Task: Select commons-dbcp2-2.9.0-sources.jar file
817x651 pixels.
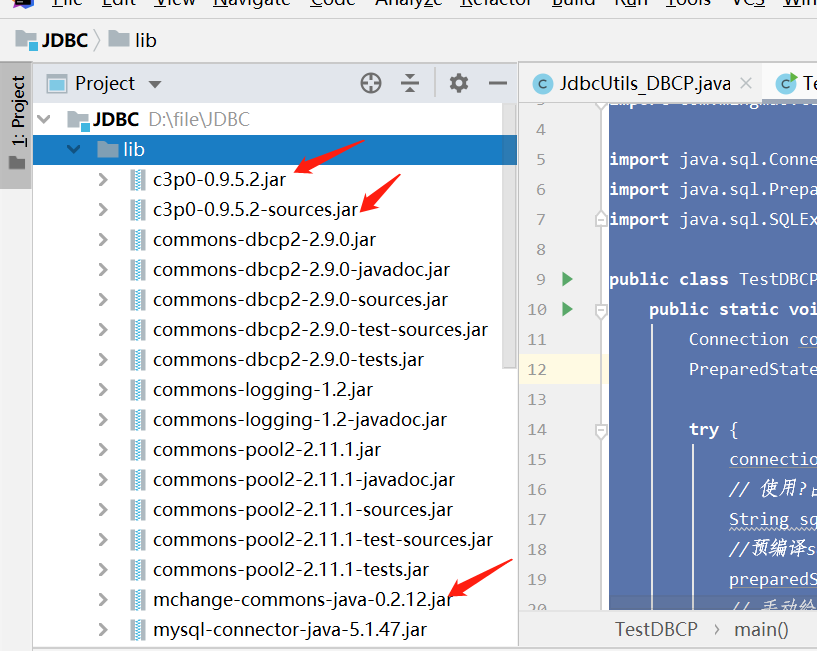Action: point(301,300)
